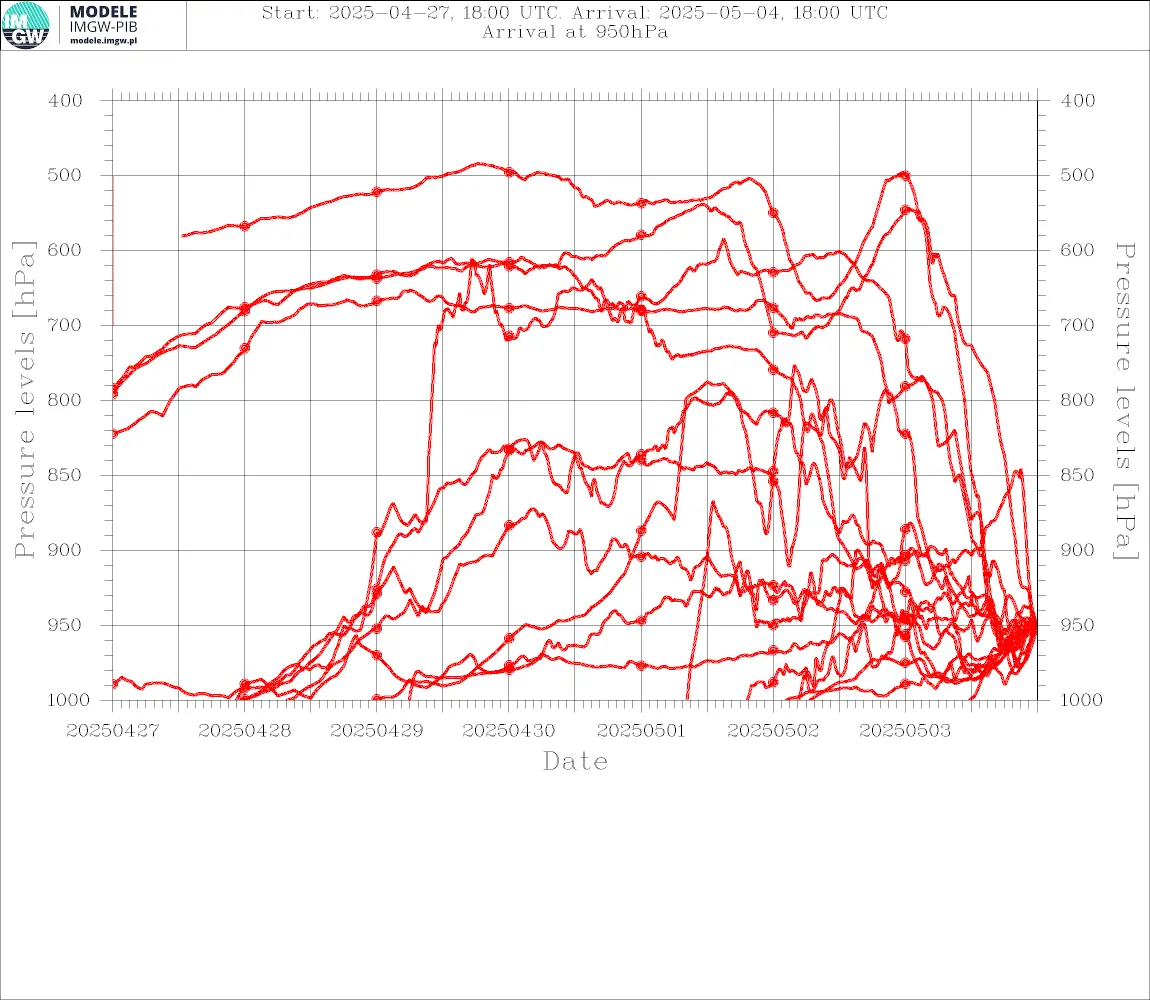Click the IMGW-PIB label
This screenshot has height=1000, width=1150.
(x=103, y=27)
